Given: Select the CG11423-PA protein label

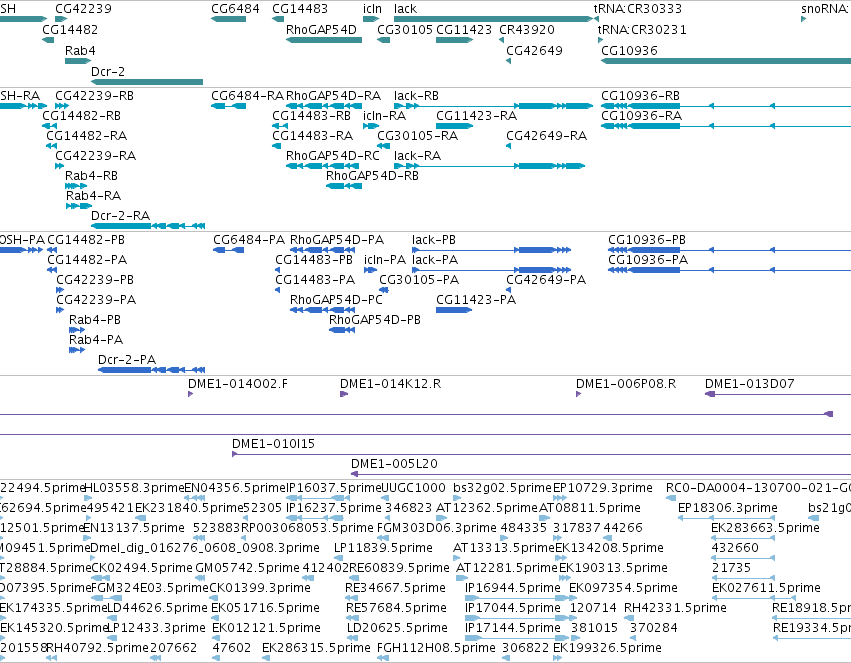Looking at the screenshot, I should [x=475, y=299].
